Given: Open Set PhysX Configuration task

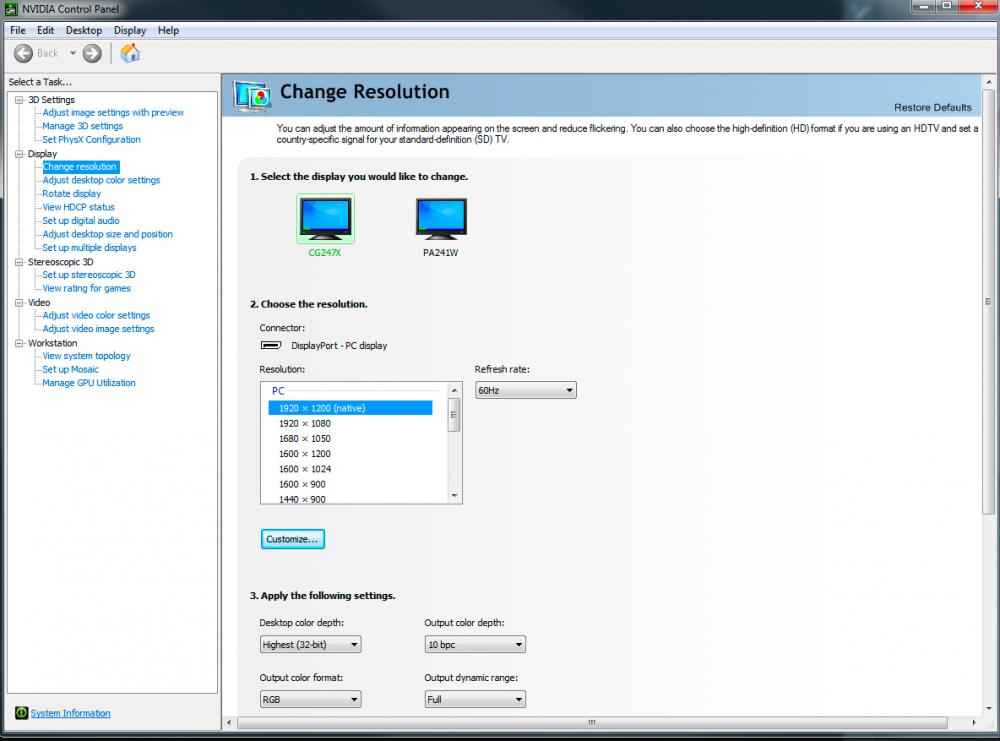Looking at the screenshot, I should click(91, 140).
